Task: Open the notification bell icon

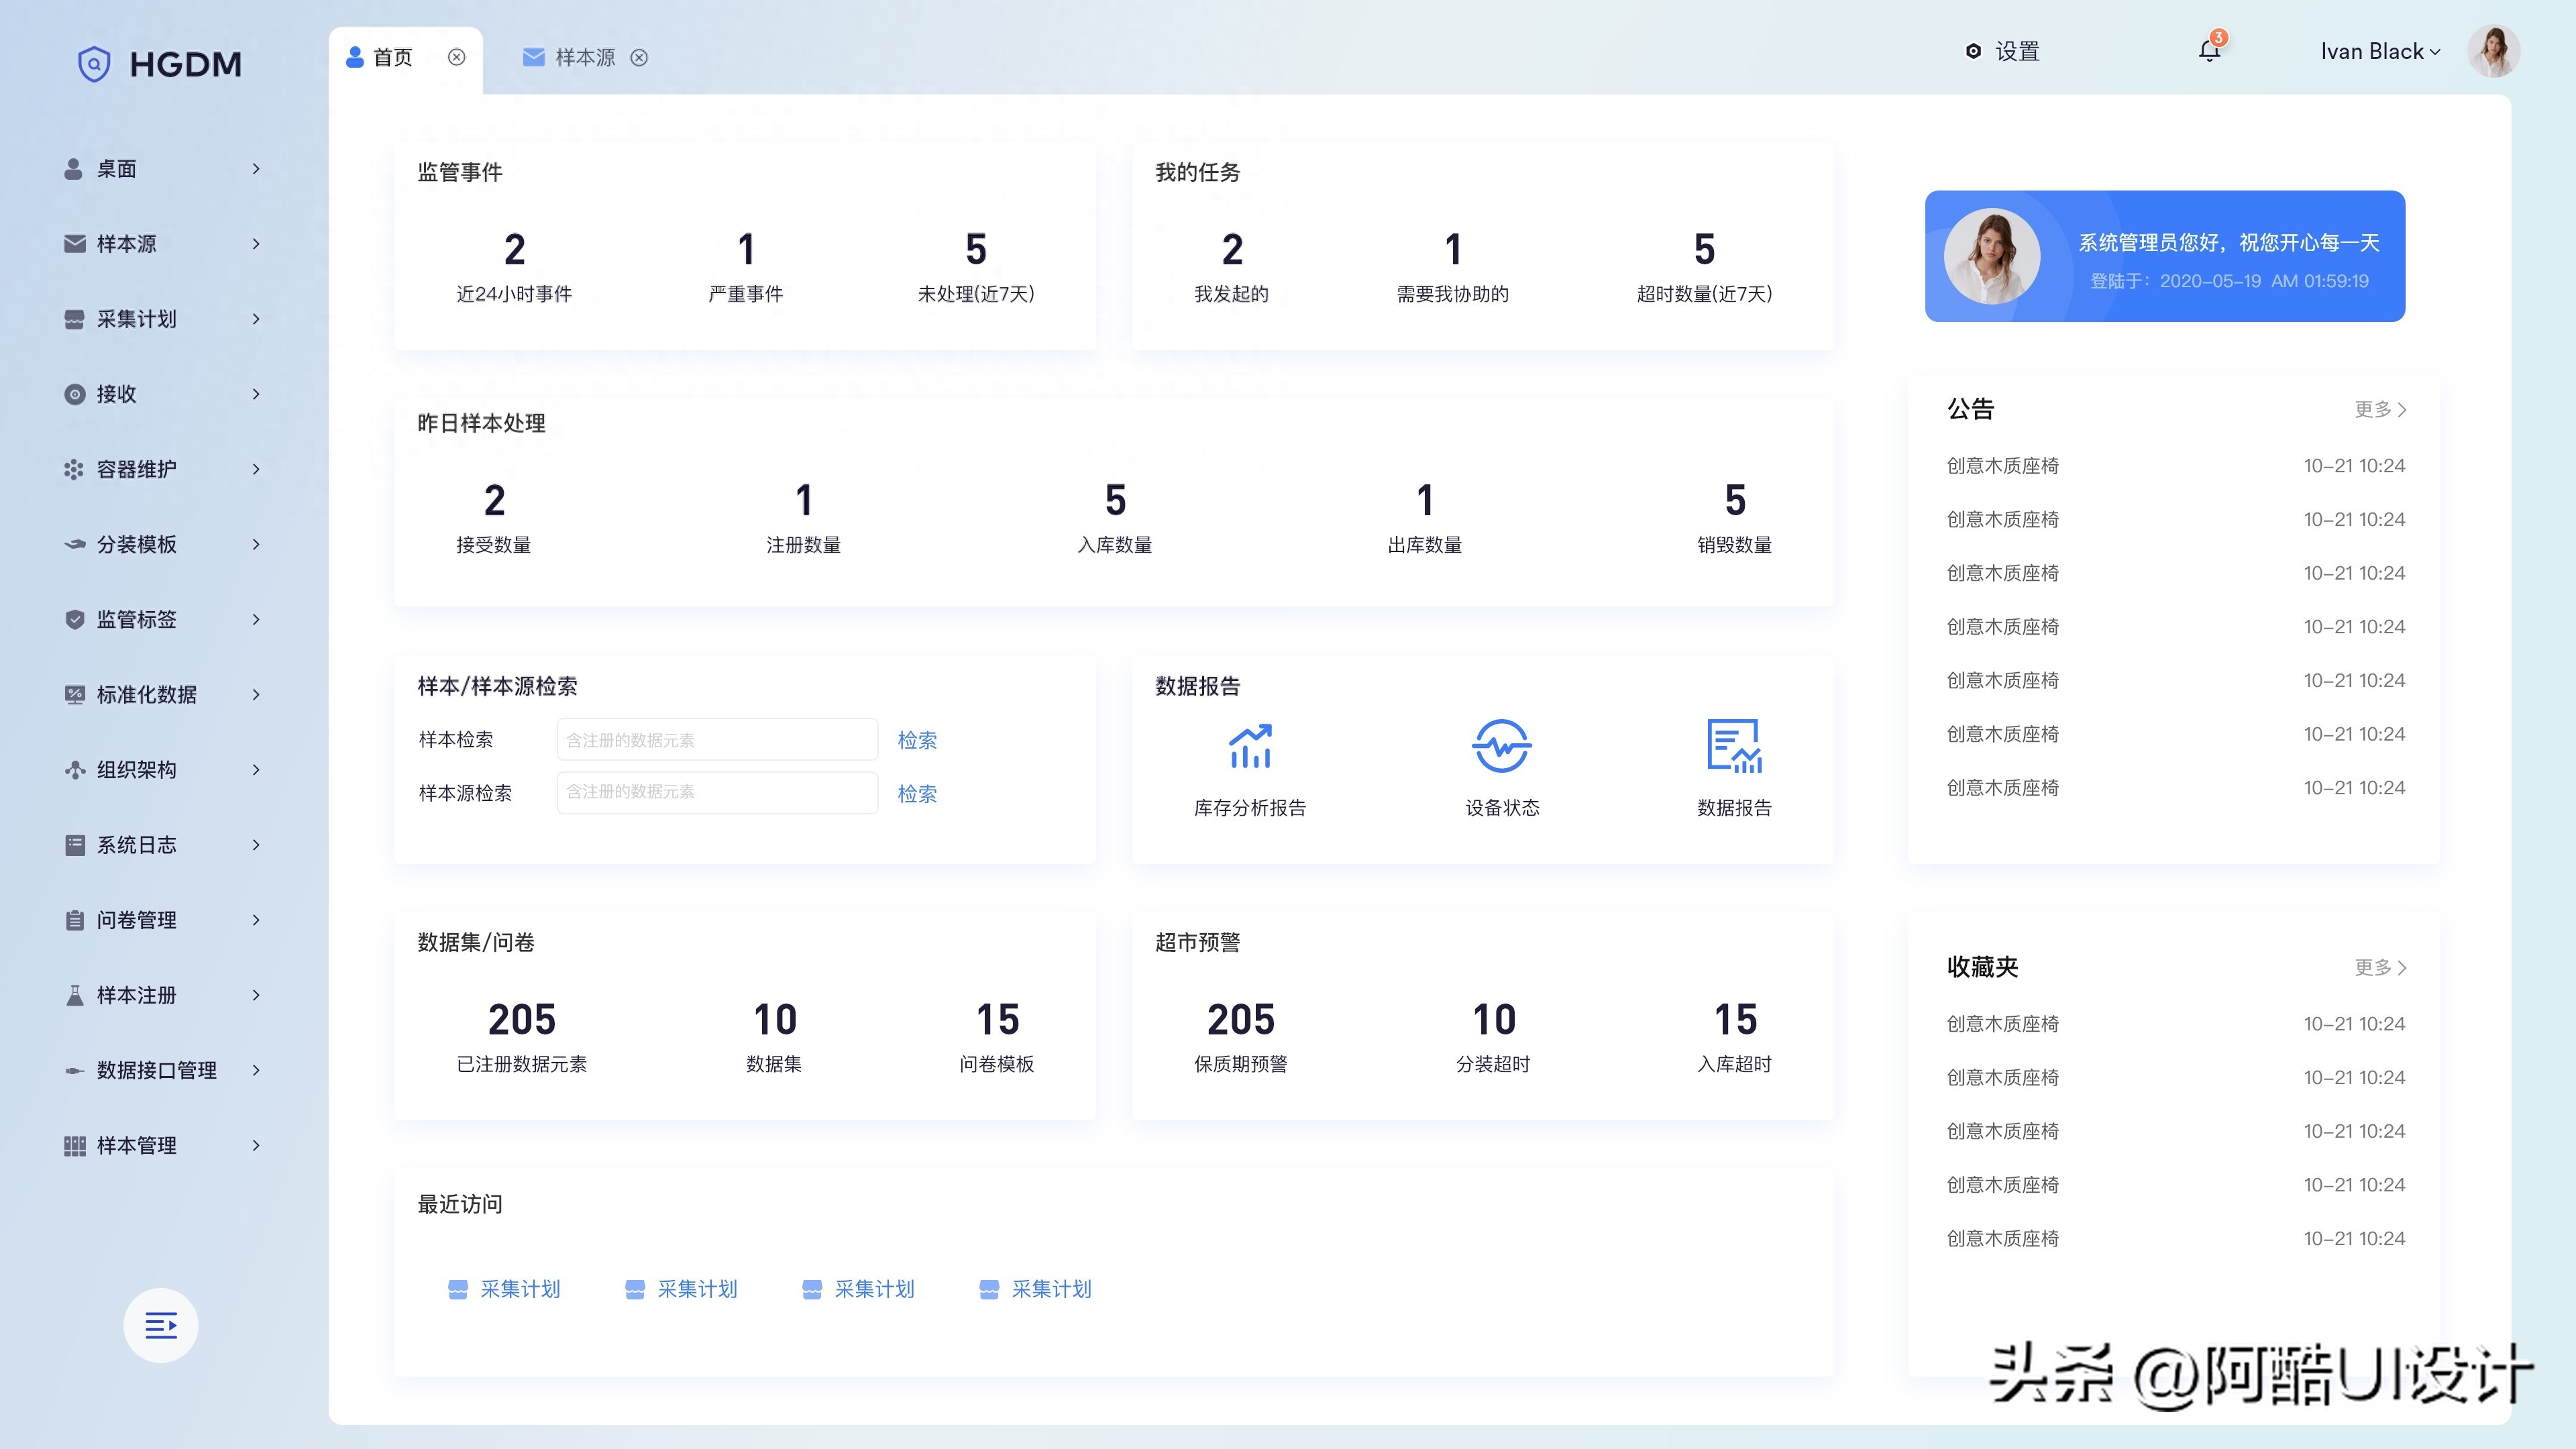Action: (x=2209, y=51)
